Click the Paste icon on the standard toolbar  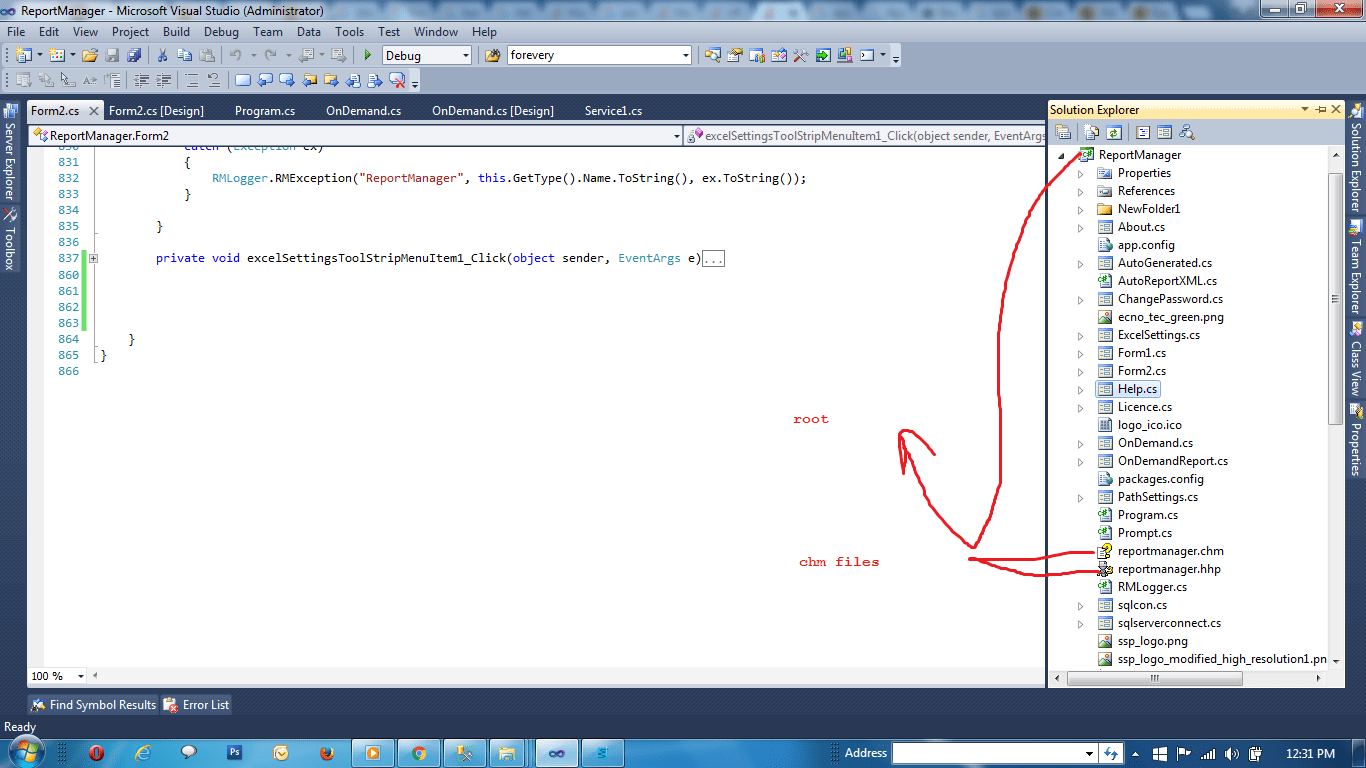click(x=208, y=55)
